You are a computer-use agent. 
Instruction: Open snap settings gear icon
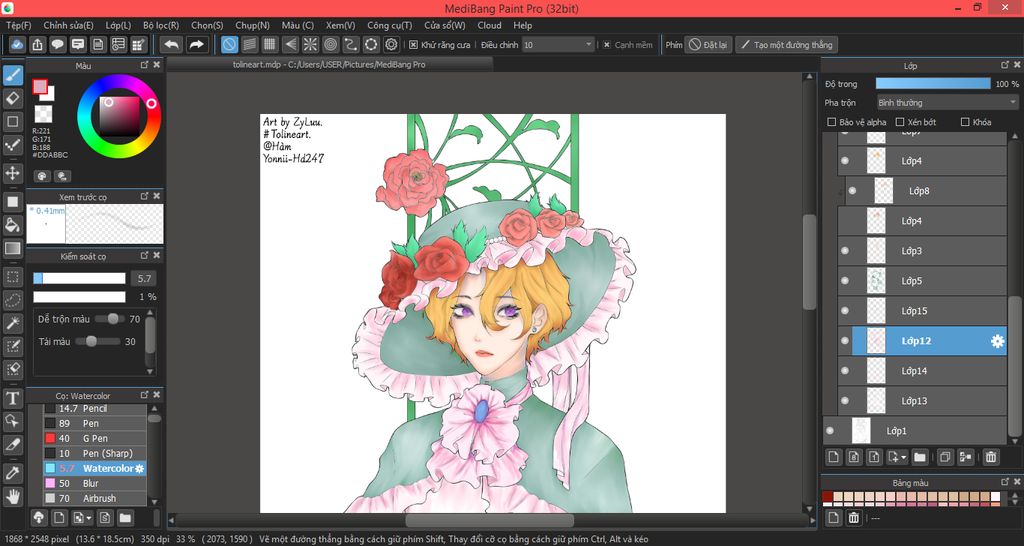point(391,44)
